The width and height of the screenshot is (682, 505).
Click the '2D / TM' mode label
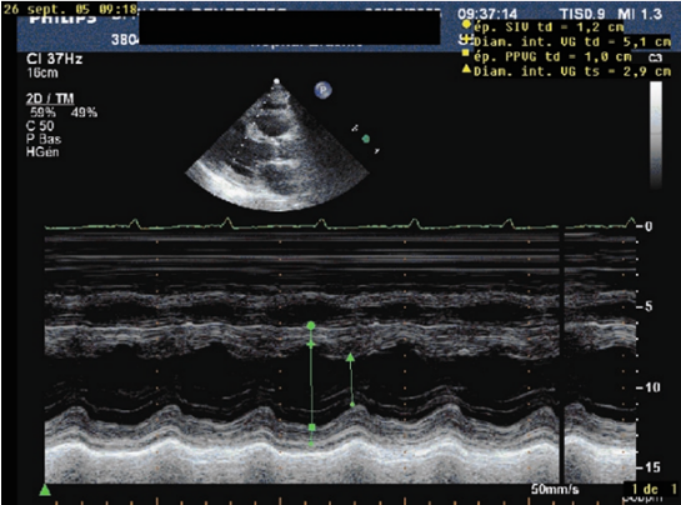(50, 99)
